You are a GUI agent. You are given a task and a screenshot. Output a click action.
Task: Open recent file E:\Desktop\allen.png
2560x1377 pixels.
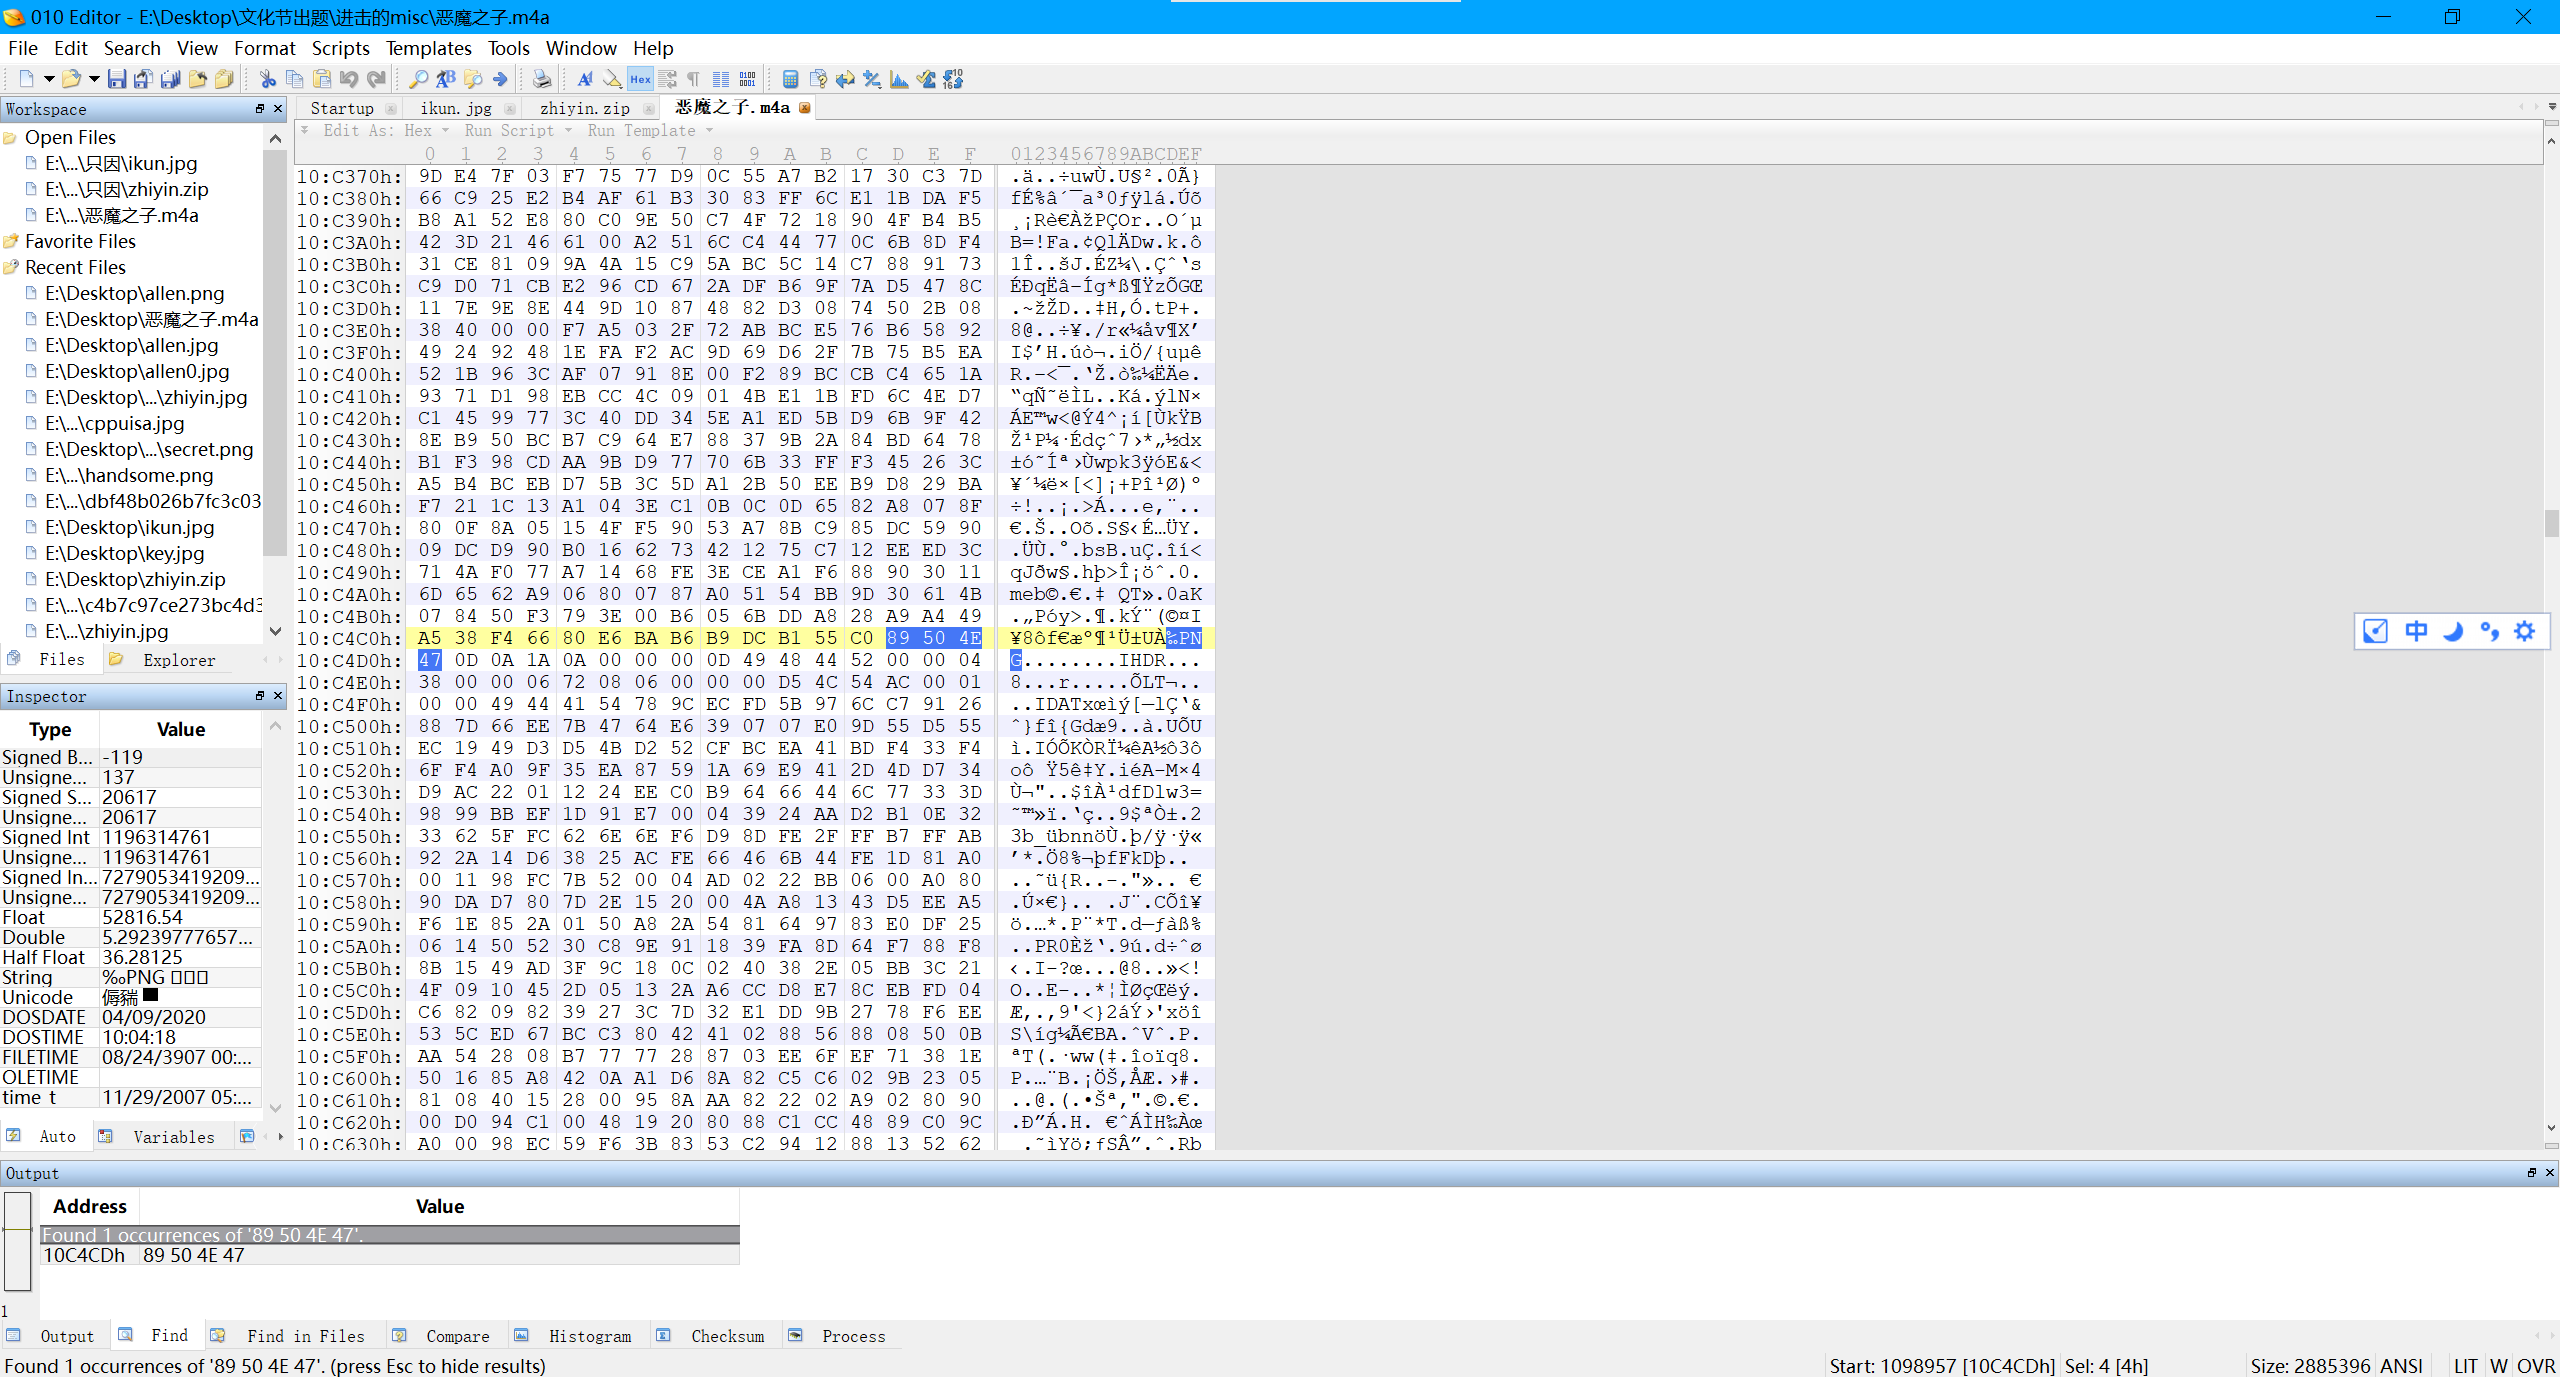(134, 293)
